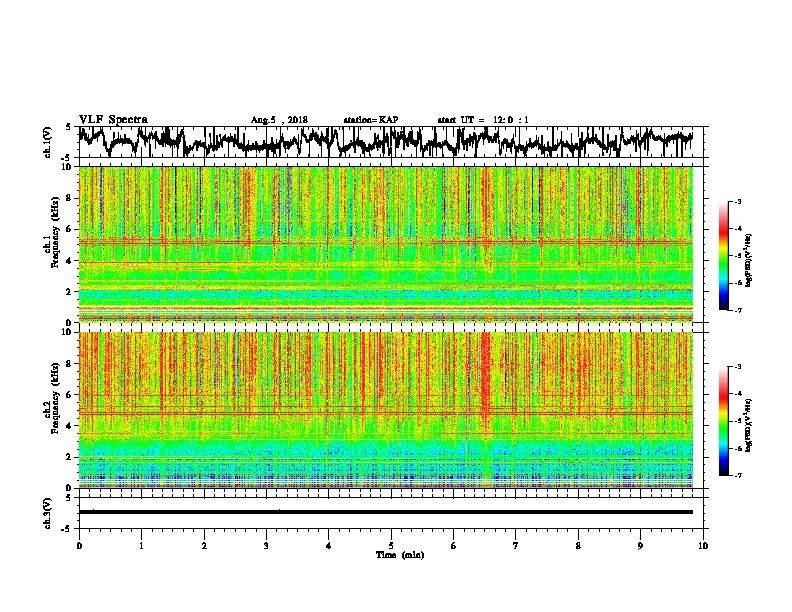Click time axis tick label "2"
The width and height of the screenshot is (792, 612).
tap(204, 546)
